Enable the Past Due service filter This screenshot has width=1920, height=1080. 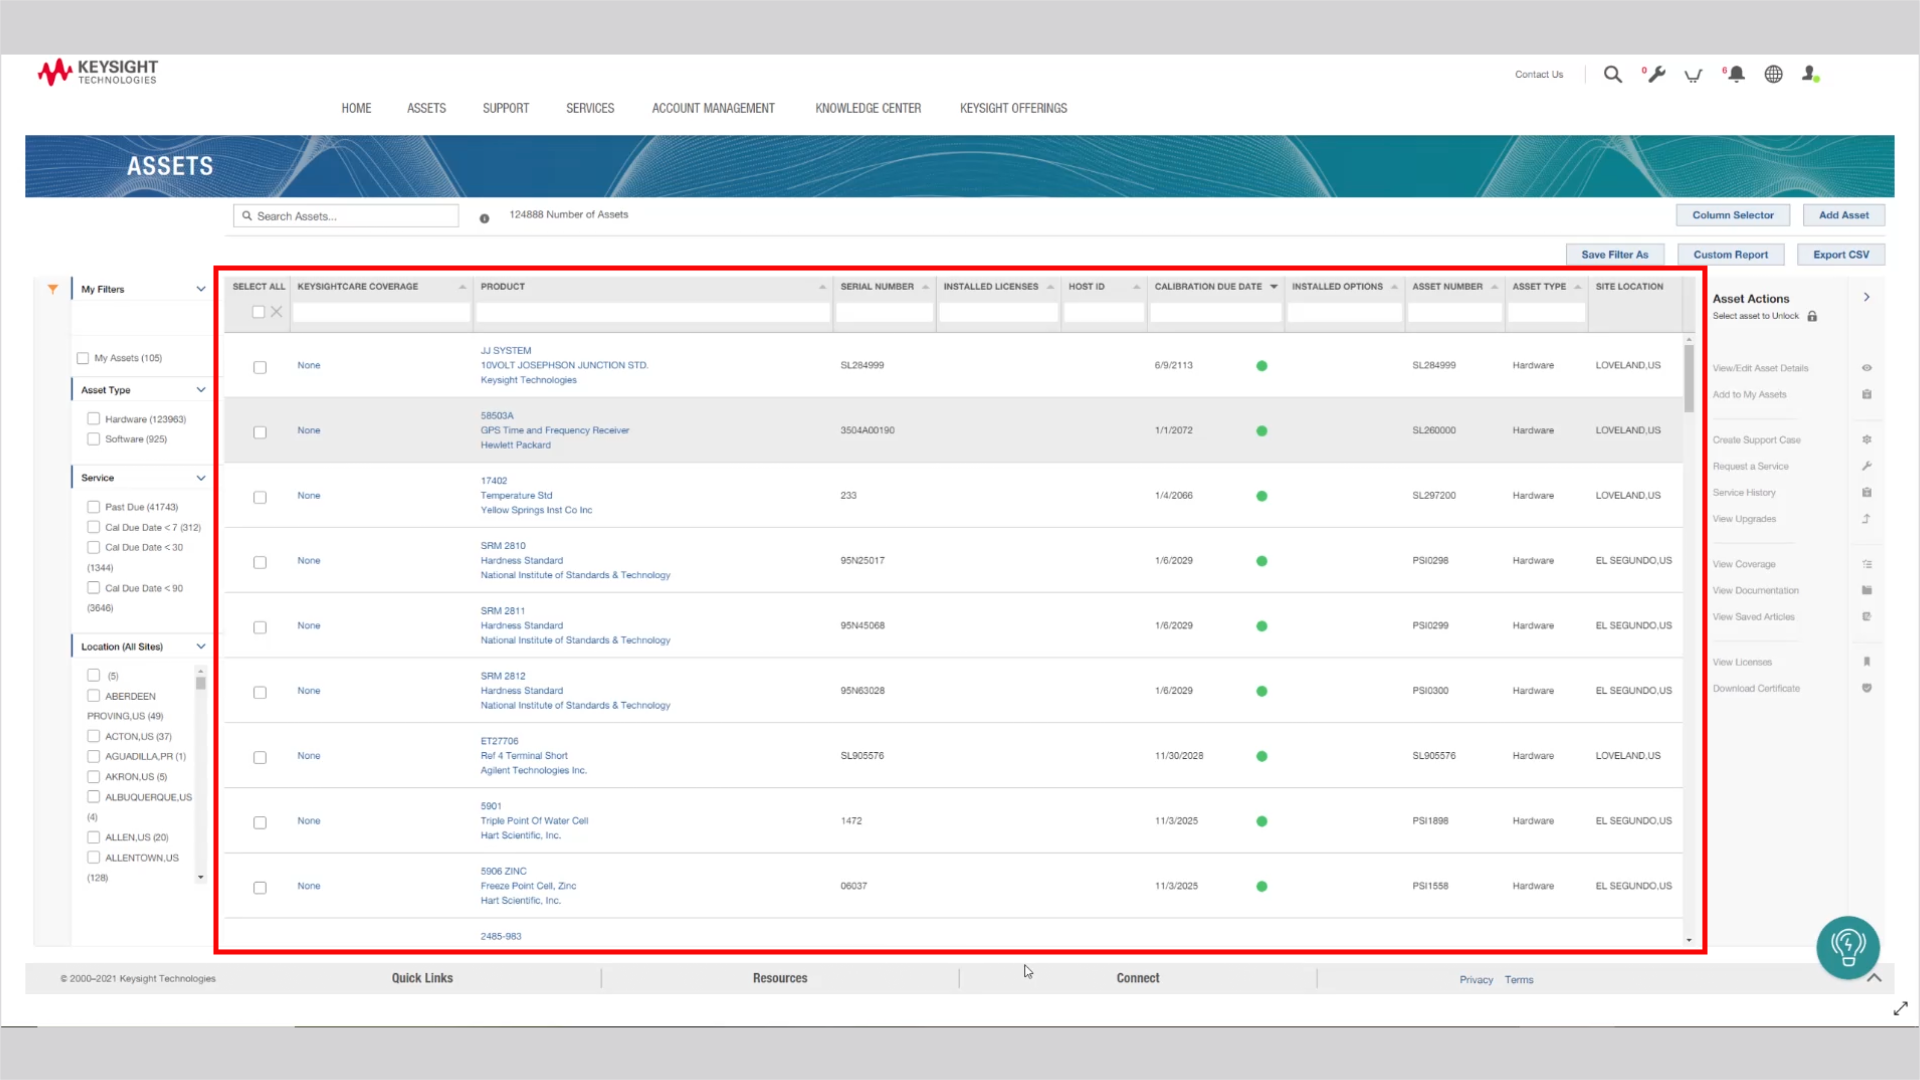tap(93, 507)
